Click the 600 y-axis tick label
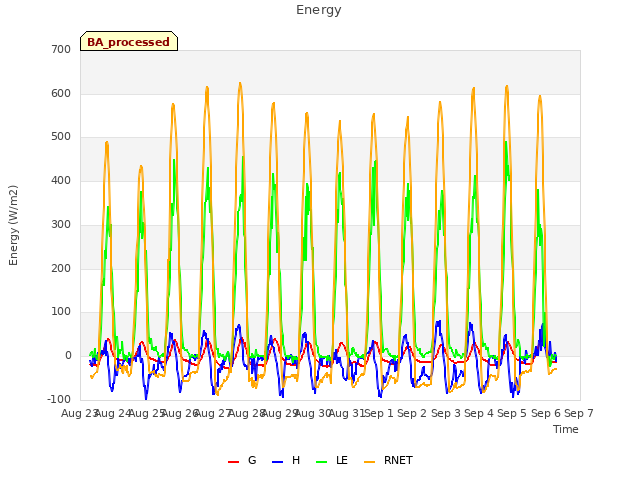Viewport: 640px width, 480px height. click(x=61, y=93)
